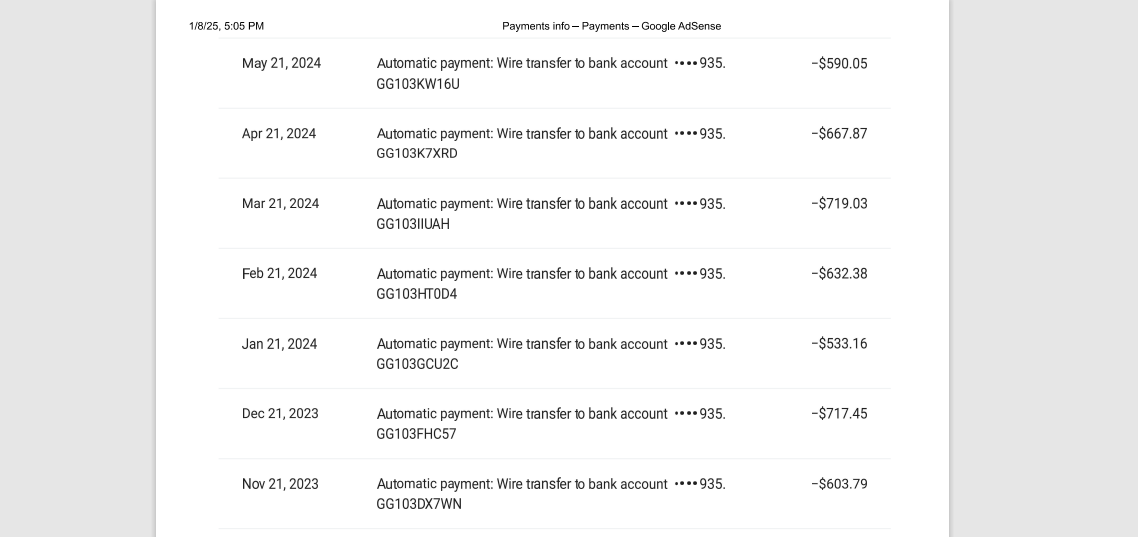Open the GG103HT0D4 wire transfer entry

tap(551, 284)
